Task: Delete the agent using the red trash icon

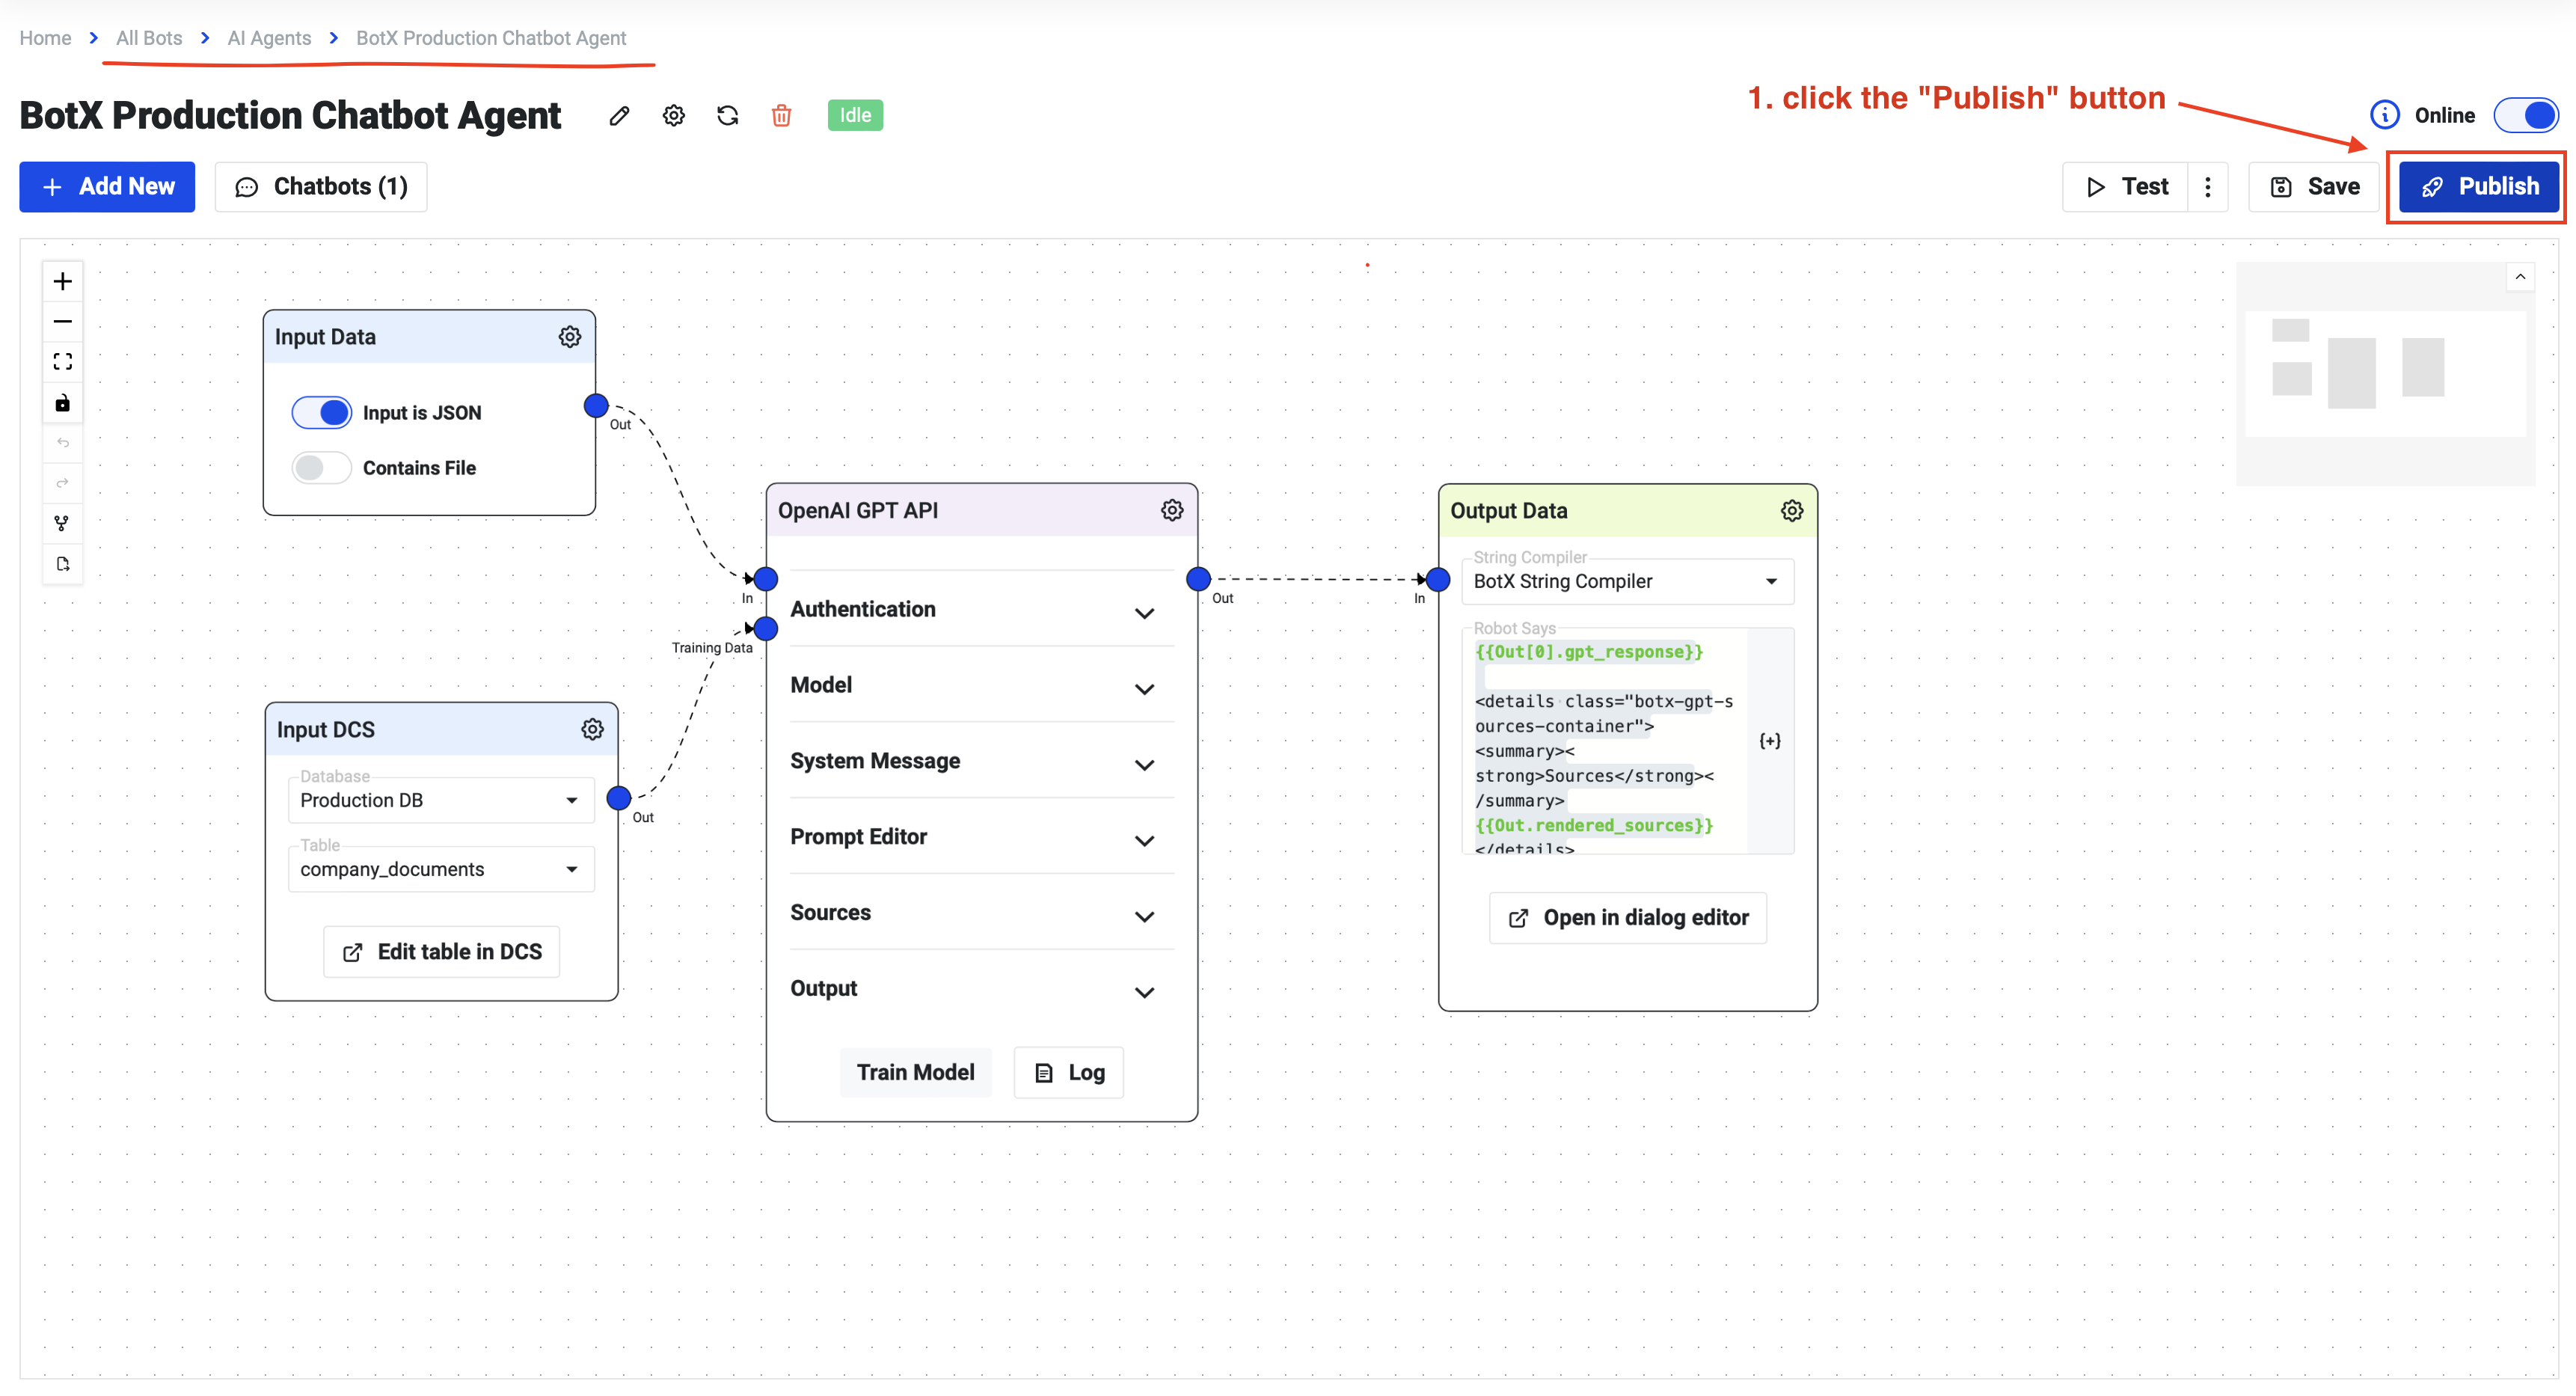Action: coord(781,115)
